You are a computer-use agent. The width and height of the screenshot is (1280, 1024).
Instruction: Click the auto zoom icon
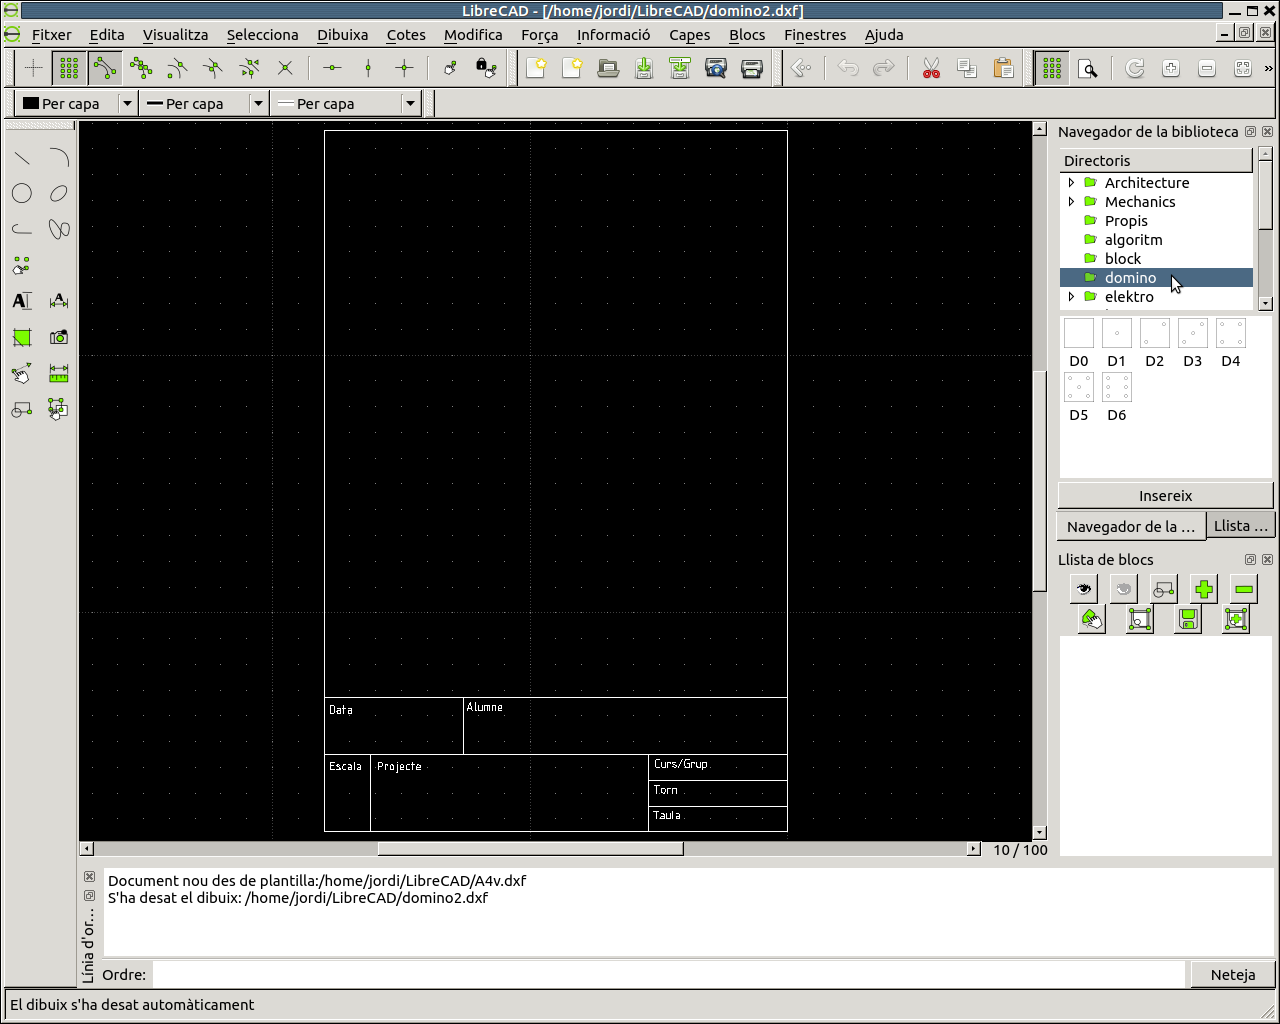tap(1243, 68)
